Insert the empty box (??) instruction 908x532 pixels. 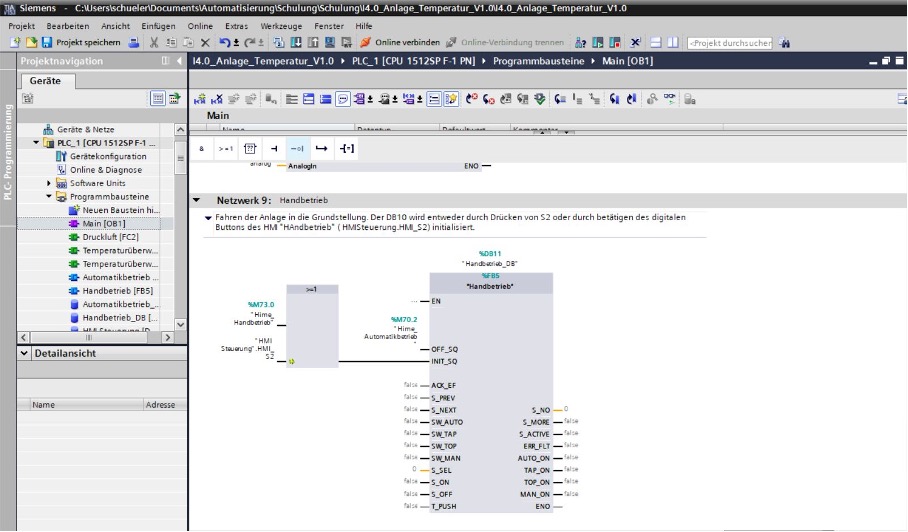(250, 148)
